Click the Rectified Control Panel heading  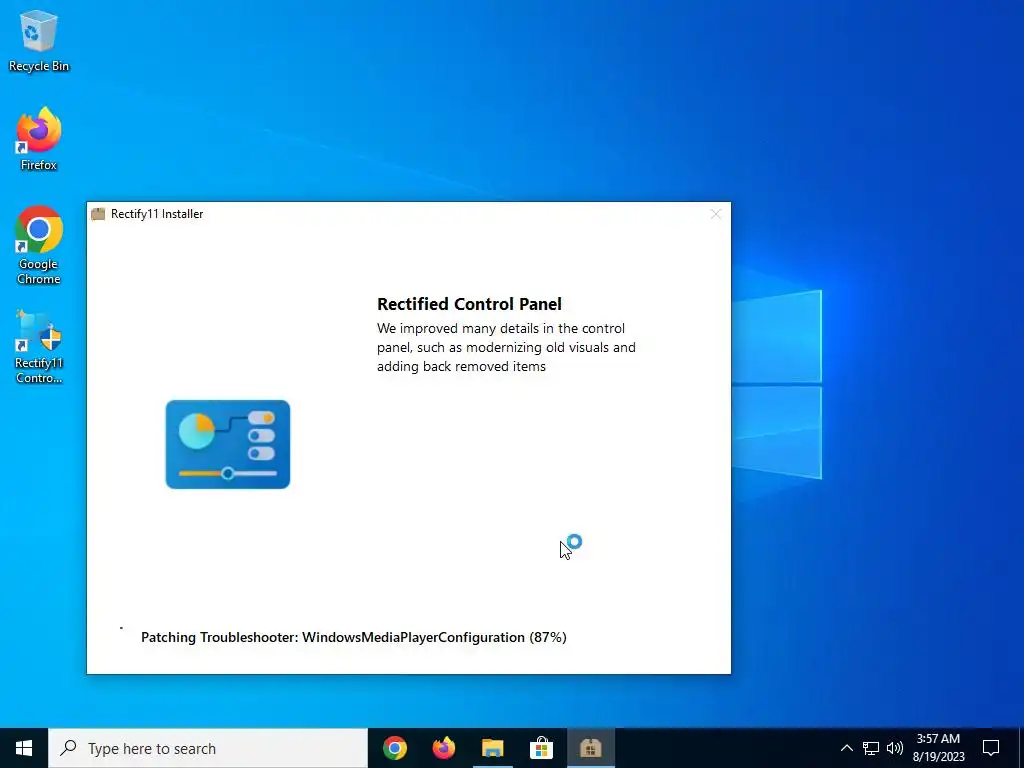click(x=469, y=304)
